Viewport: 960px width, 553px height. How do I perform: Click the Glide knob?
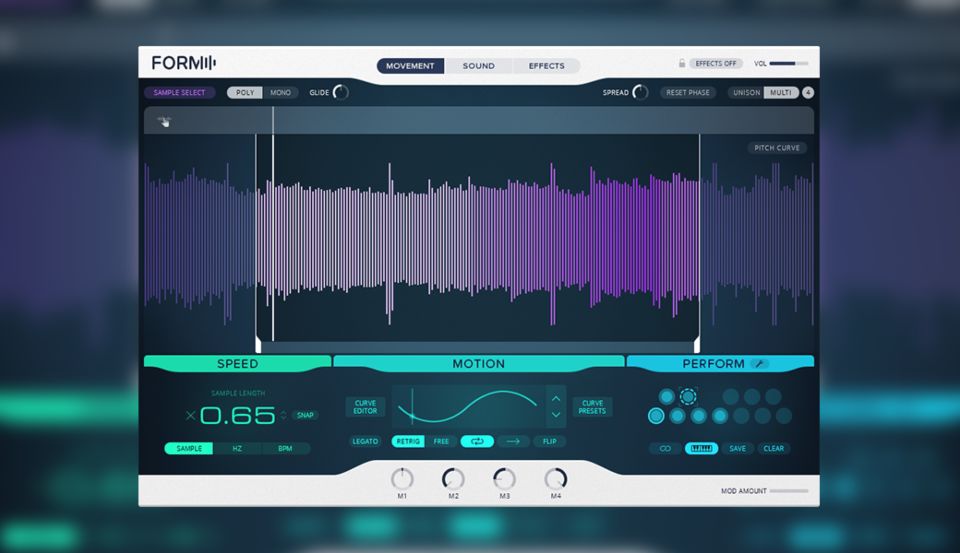click(x=340, y=93)
